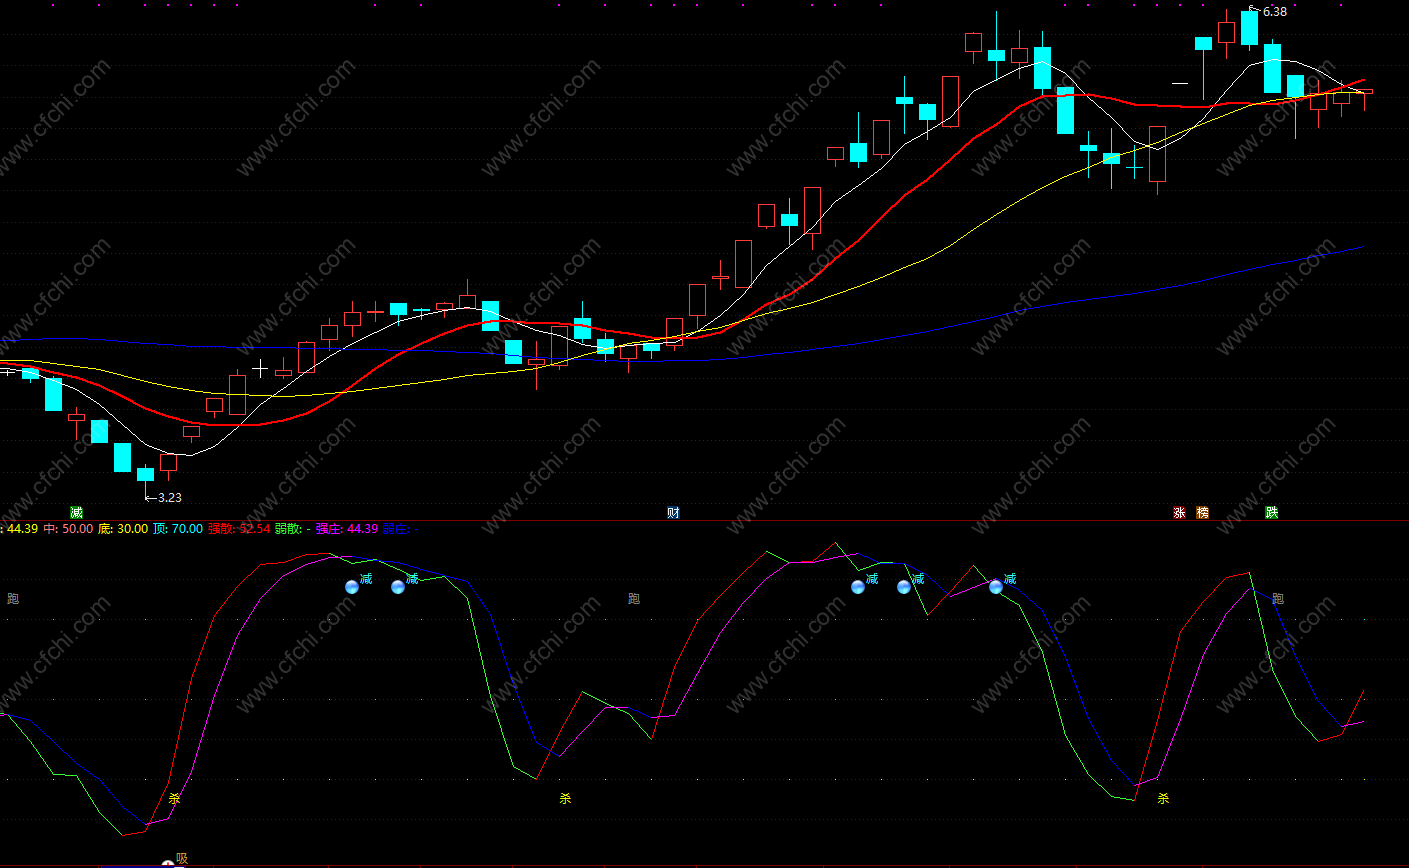Click the 强庄: 44.39 indicator value
Image resolution: width=1409 pixels, height=868 pixels.
(346, 529)
